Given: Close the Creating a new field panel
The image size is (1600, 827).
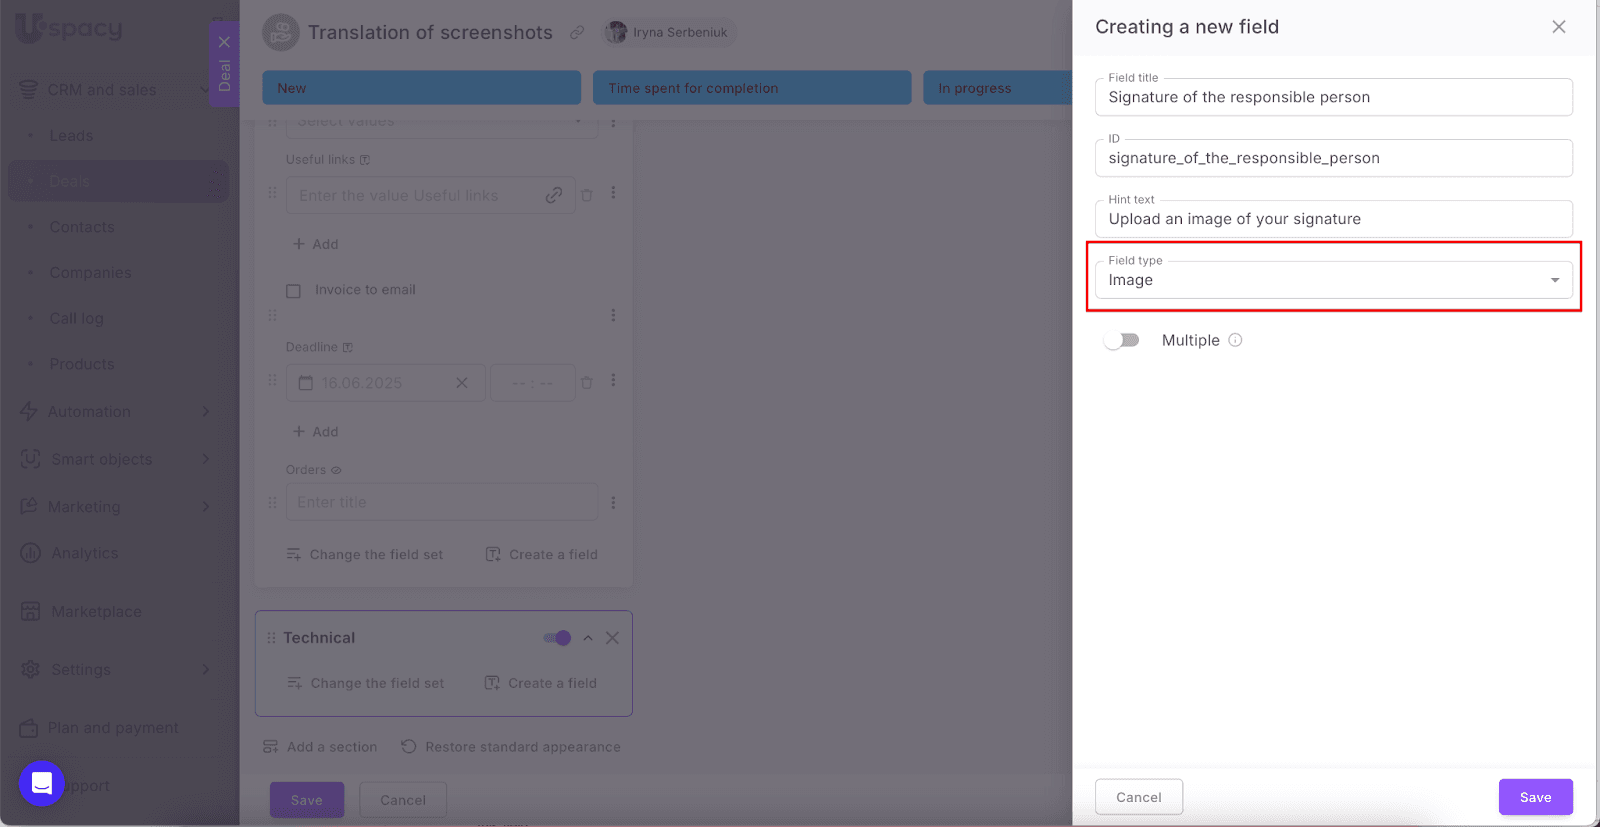Looking at the screenshot, I should pyautogui.click(x=1558, y=27).
